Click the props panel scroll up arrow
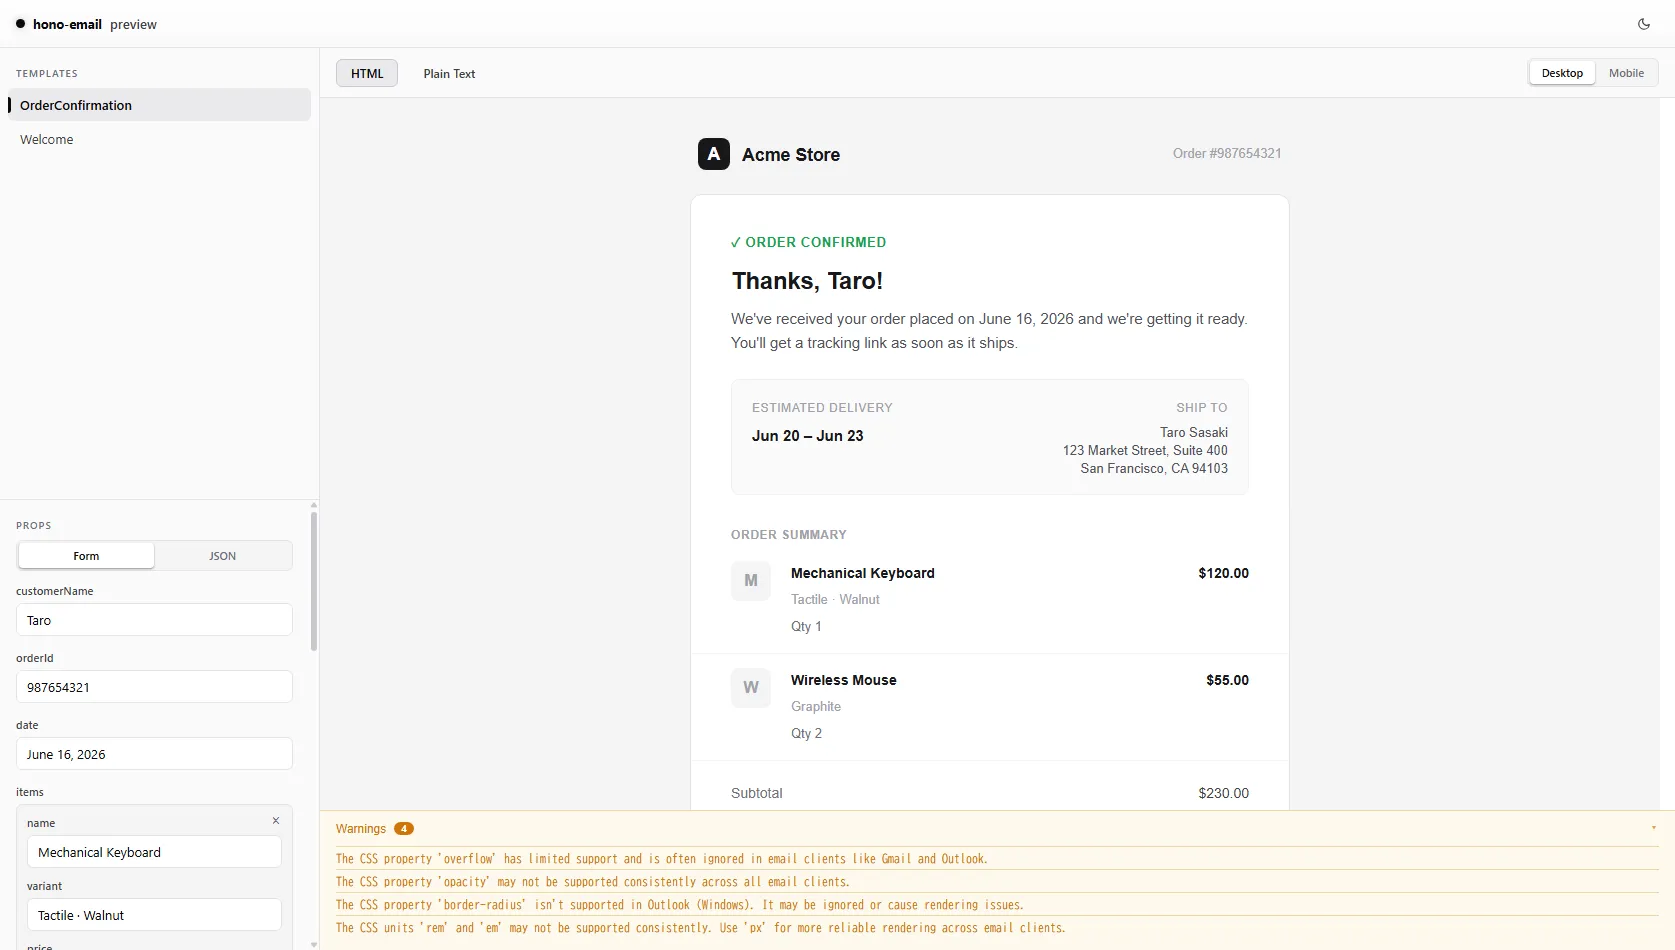 pos(314,505)
